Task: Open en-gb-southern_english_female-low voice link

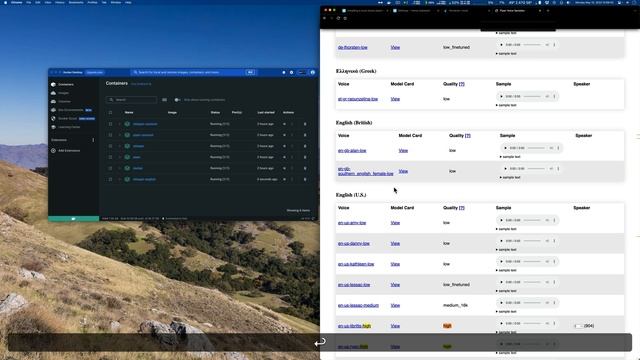Action: pos(366,171)
